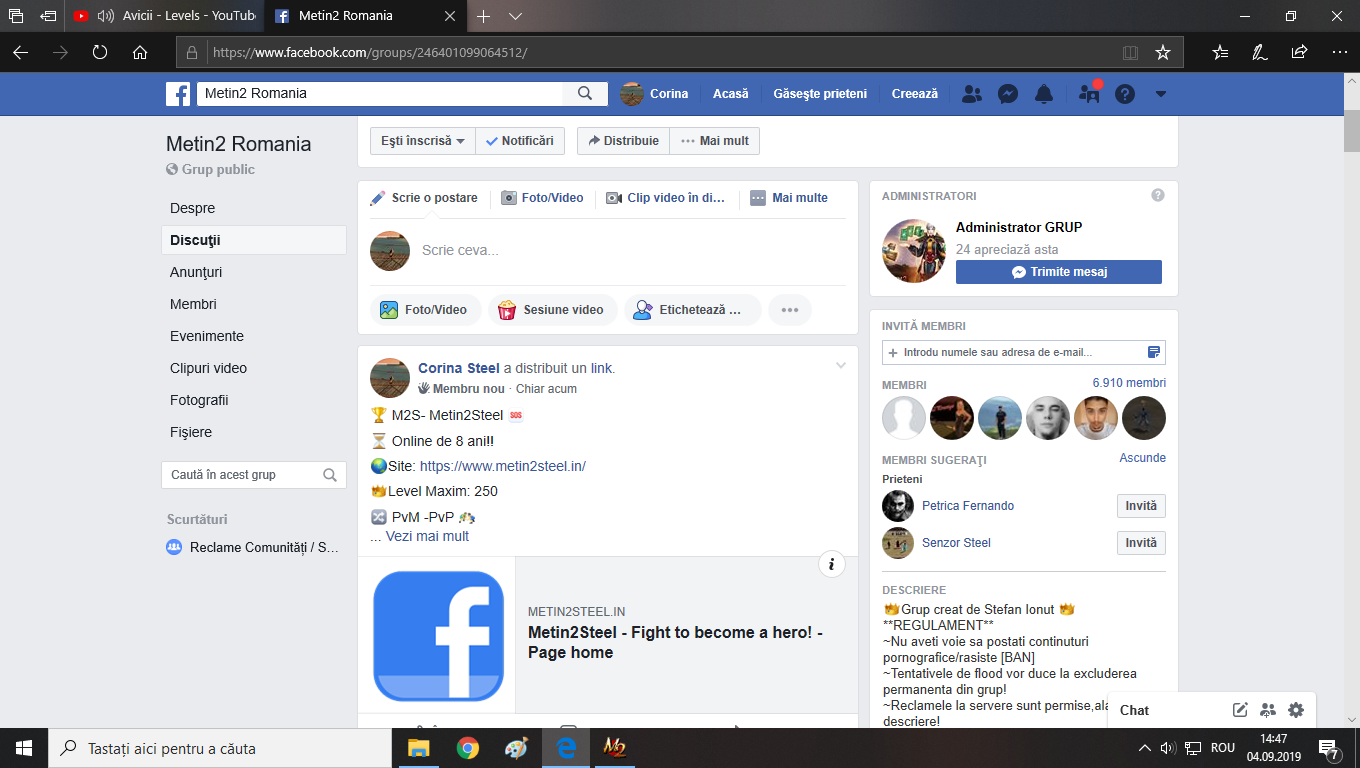Open Fișiere in the group menu
This screenshot has height=768, width=1360.
254,432
